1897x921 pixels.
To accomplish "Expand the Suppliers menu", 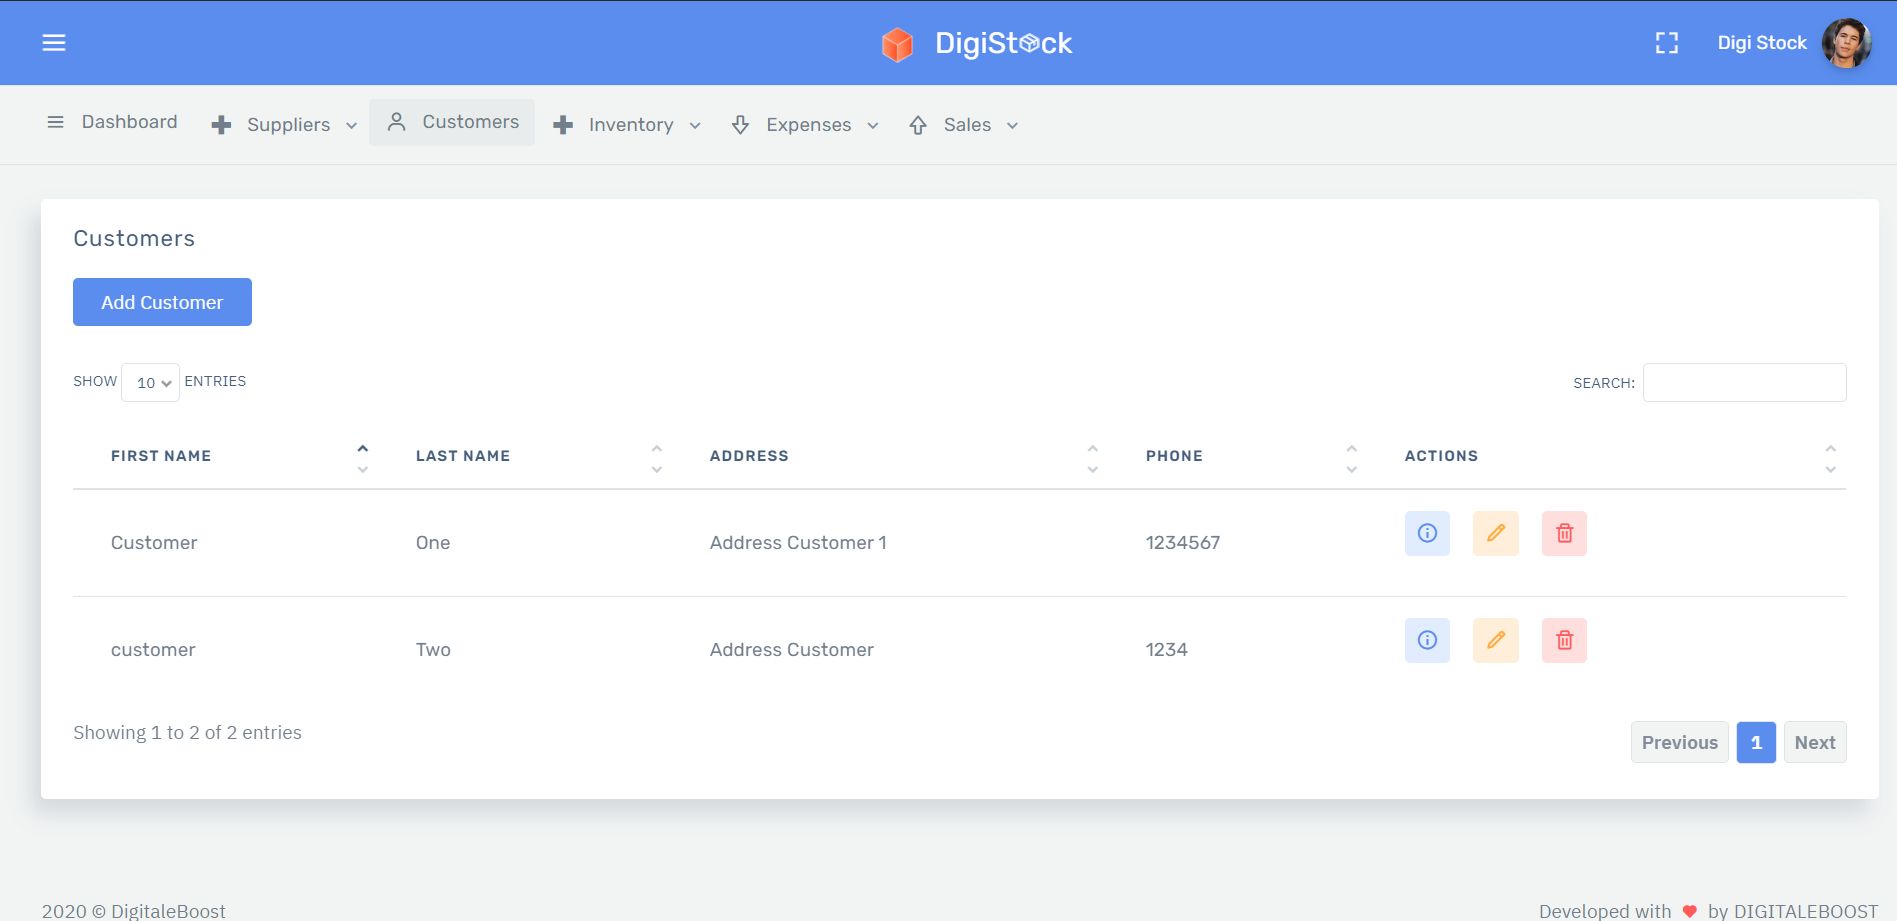I will click(284, 125).
